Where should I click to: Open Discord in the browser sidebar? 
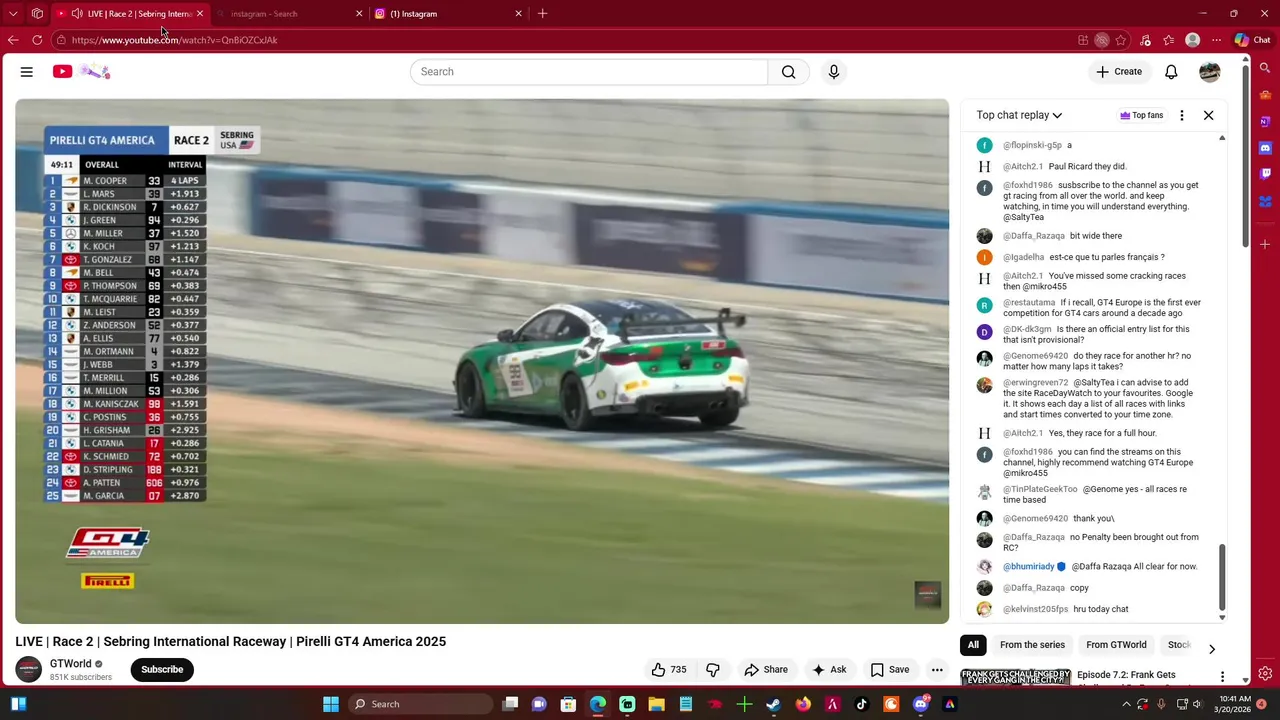tap(1265, 148)
